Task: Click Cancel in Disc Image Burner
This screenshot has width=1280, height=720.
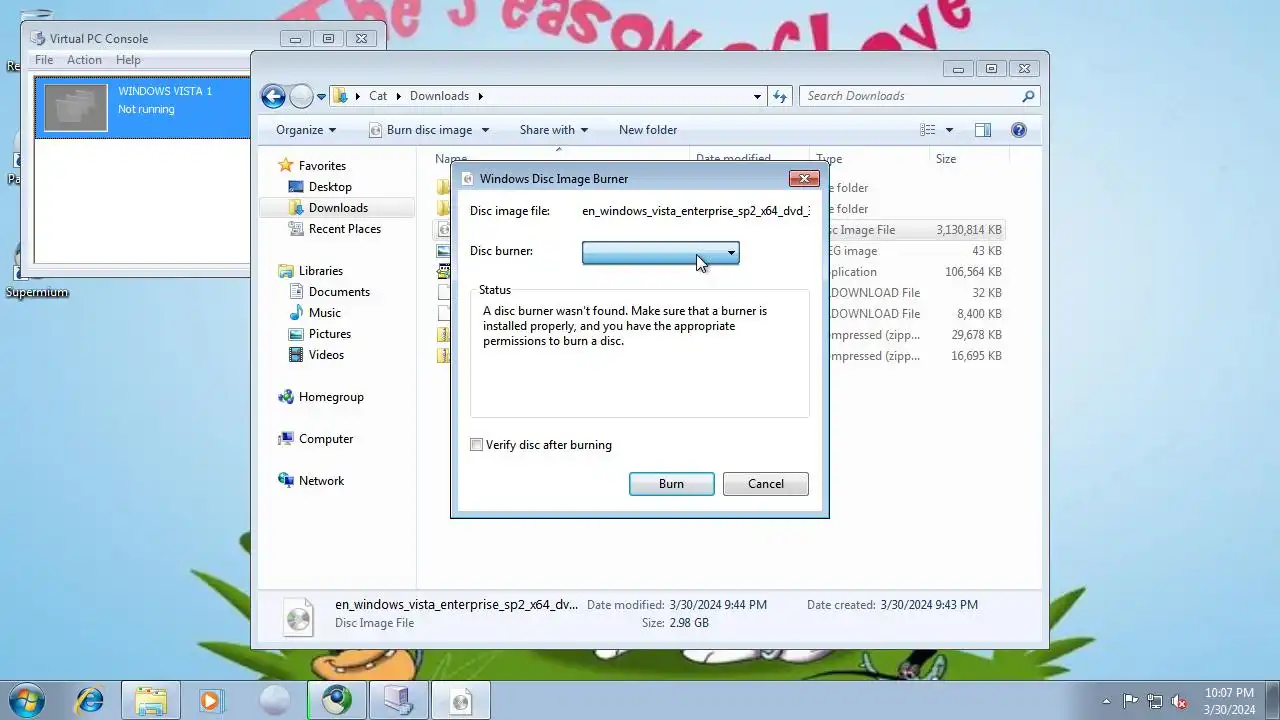Action: pyautogui.click(x=765, y=484)
